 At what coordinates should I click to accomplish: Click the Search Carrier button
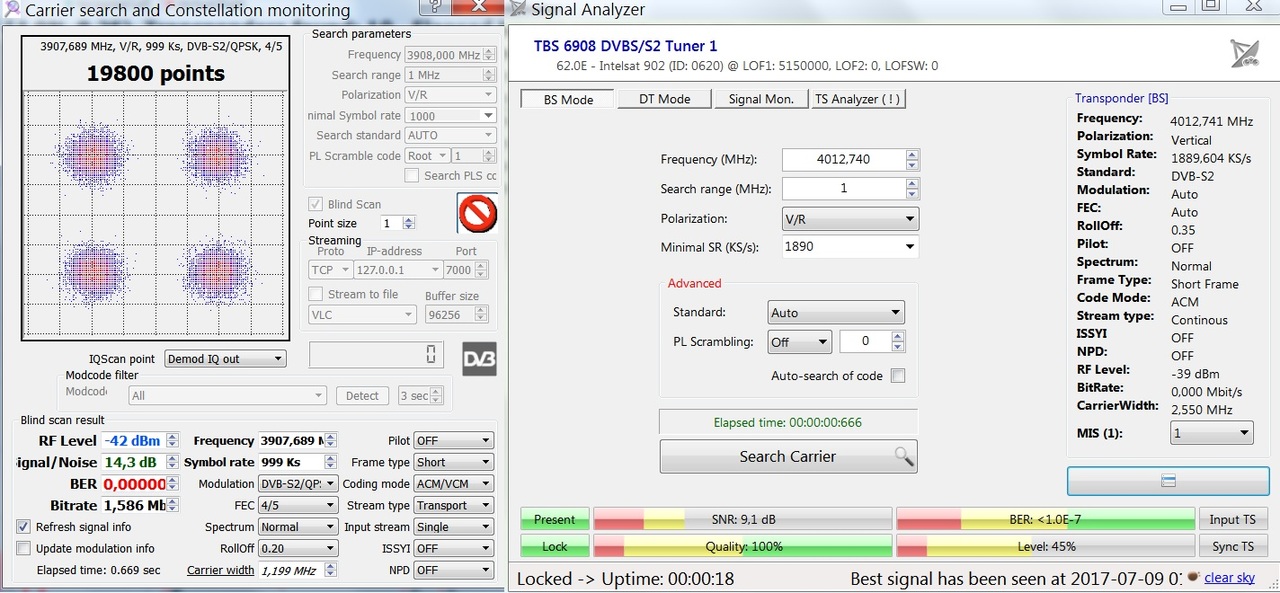pos(788,456)
